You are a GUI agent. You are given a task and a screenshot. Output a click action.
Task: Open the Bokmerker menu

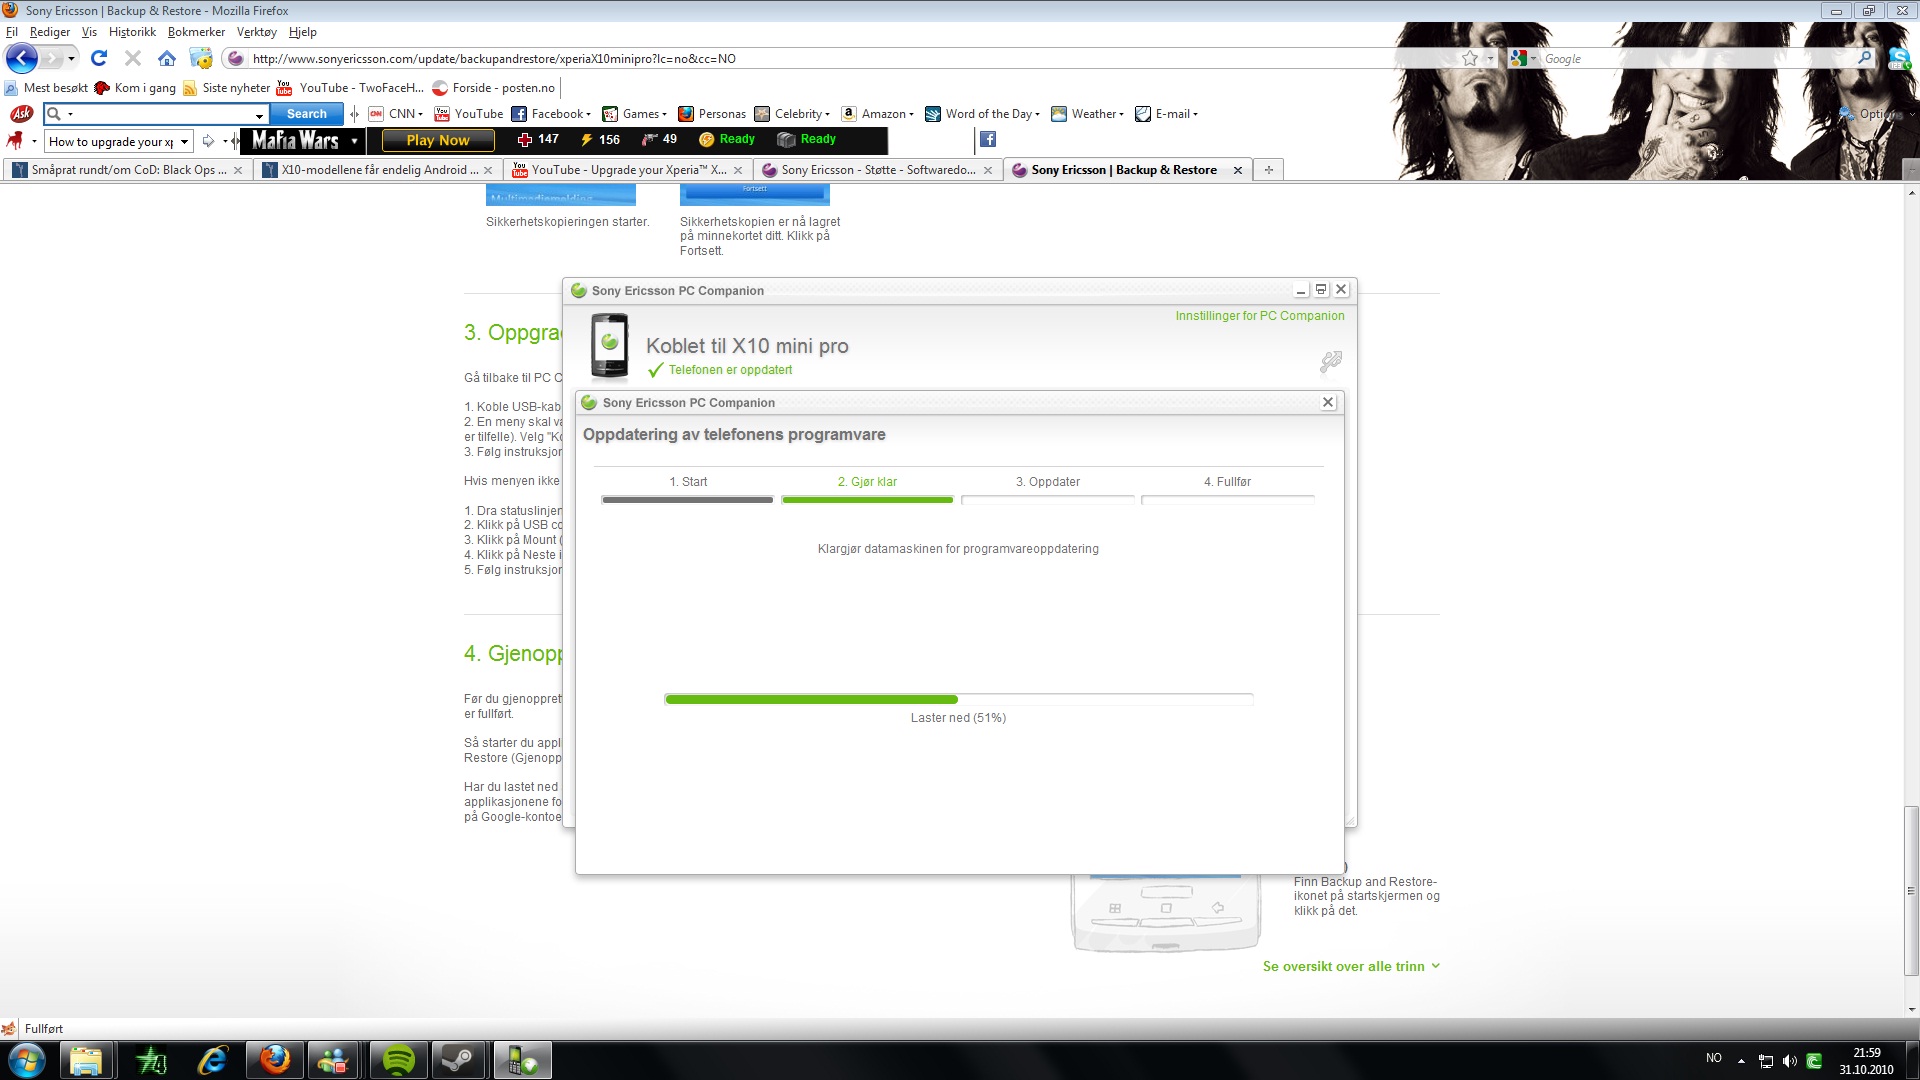point(196,32)
